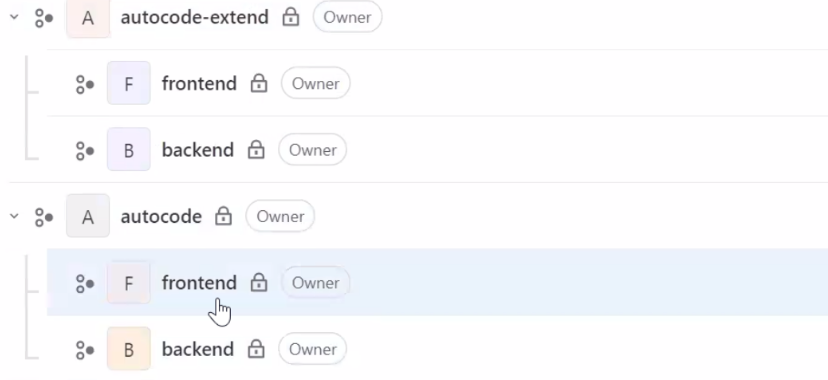Click the A avatar of autocode-extend
The height and width of the screenshot is (380, 828).
pyautogui.click(x=88, y=18)
